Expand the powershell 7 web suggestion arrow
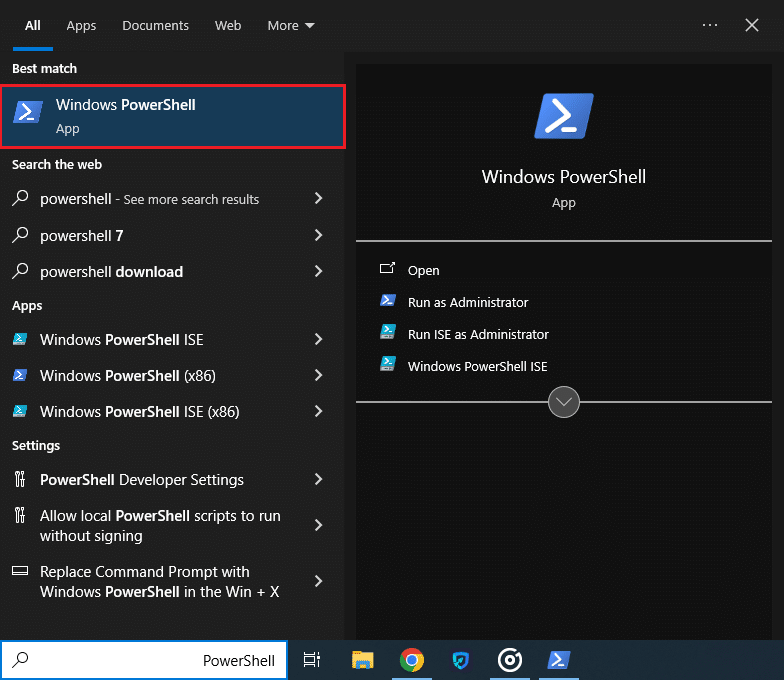 [318, 236]
